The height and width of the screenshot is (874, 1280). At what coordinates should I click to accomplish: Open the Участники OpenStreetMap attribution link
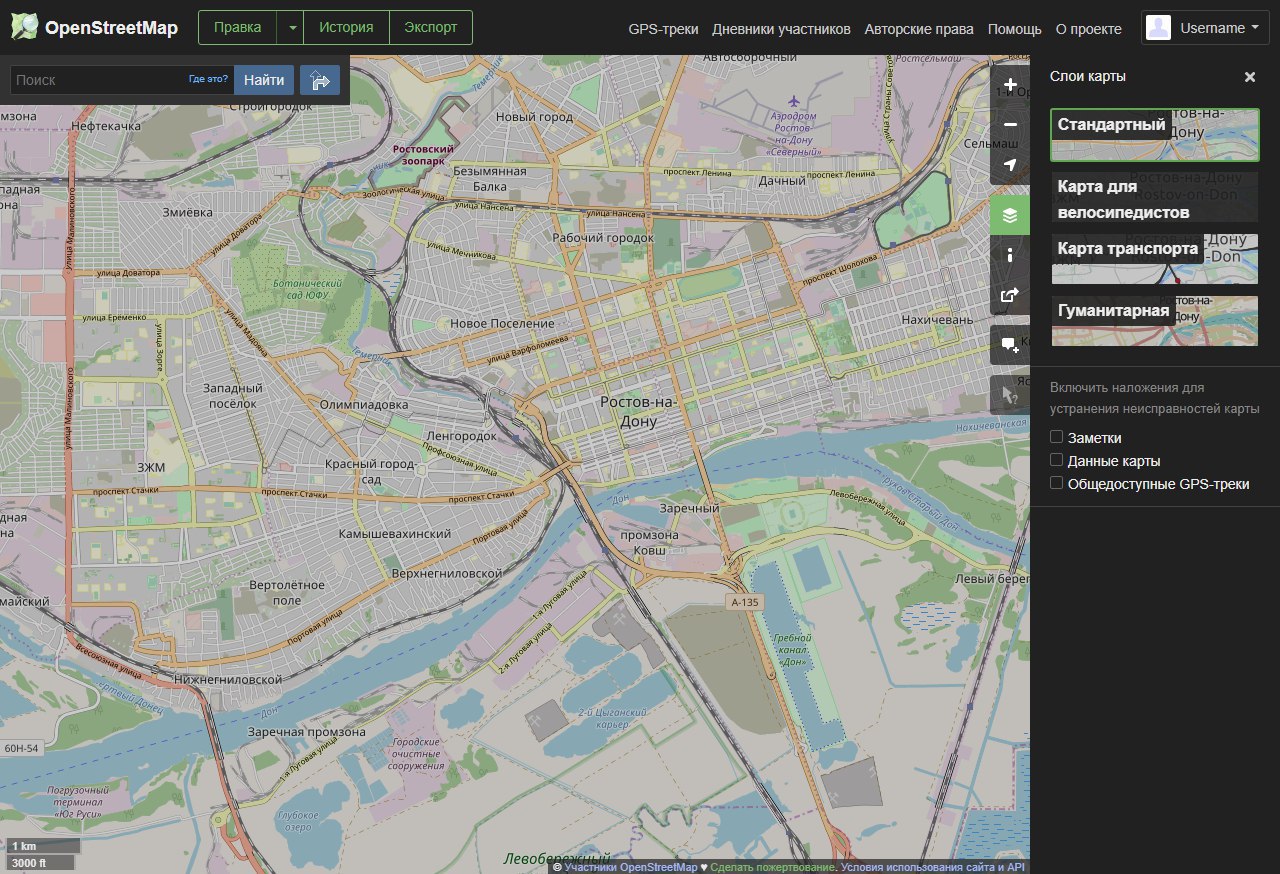630,867
